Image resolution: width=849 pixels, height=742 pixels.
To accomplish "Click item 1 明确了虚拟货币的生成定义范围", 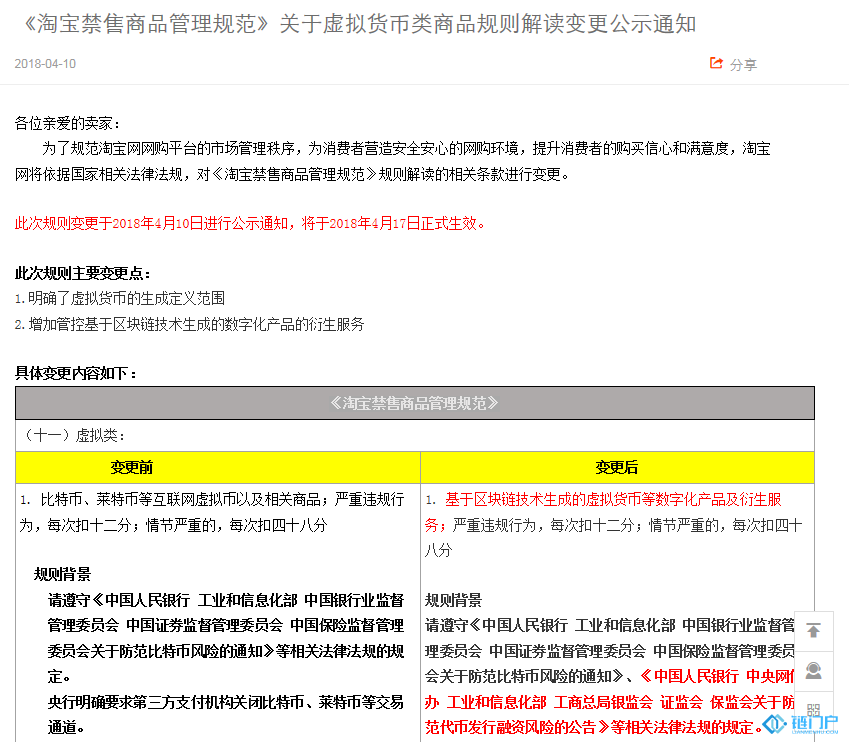I will pos(120,298).
